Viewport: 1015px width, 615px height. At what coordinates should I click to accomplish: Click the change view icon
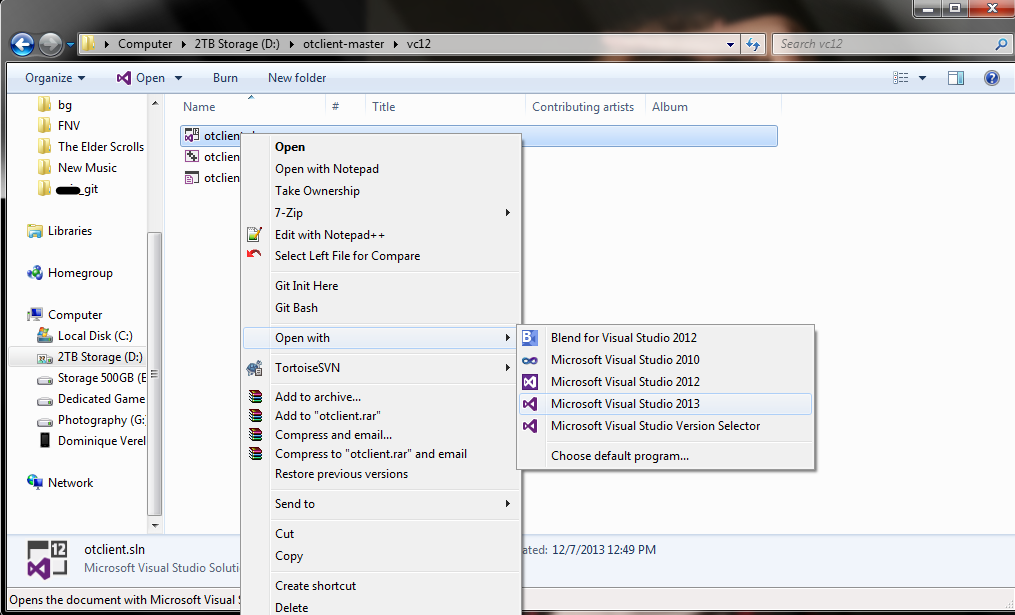point(900,78)
